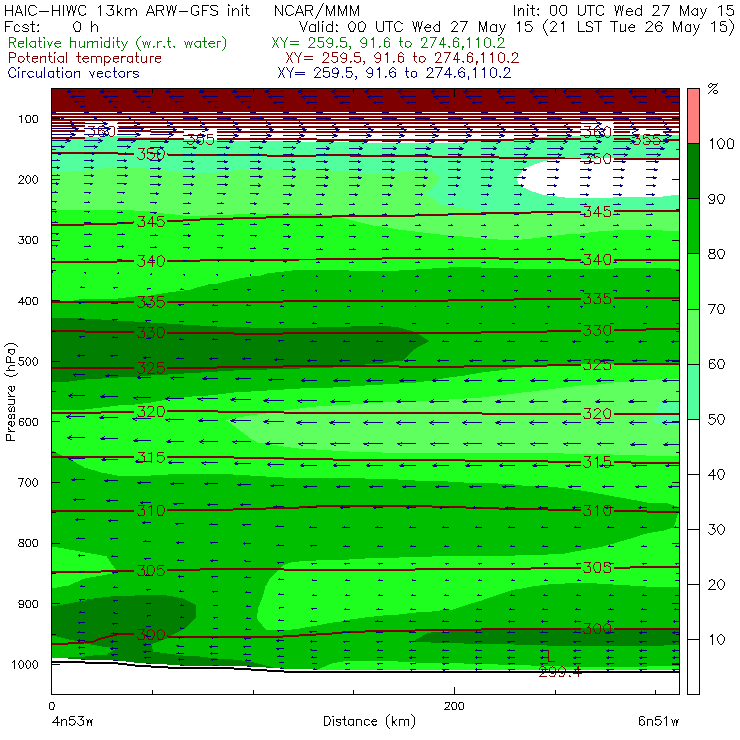Screen dimensions: 740x740
Task: Click the '10' colorbar tick label
Action: pos(716,640)
